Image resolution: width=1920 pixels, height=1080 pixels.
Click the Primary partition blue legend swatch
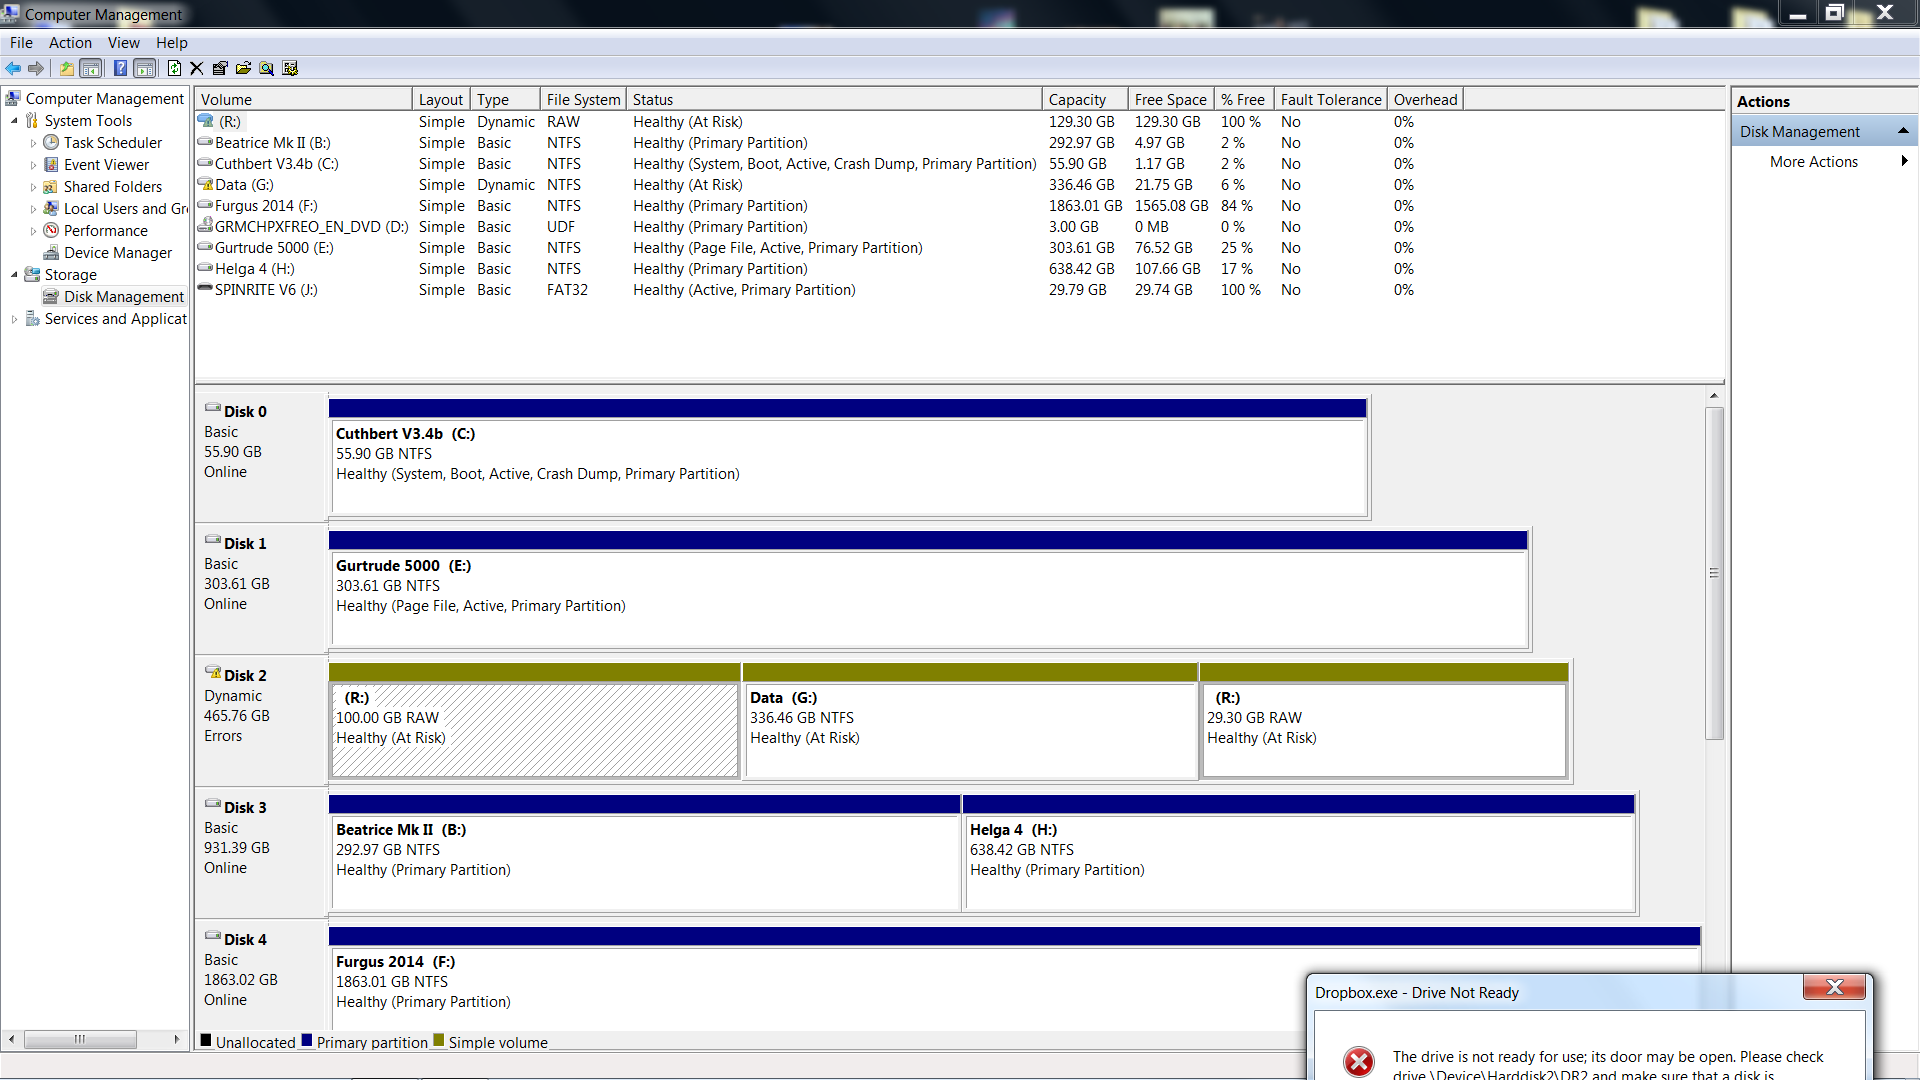point(307,1041)
